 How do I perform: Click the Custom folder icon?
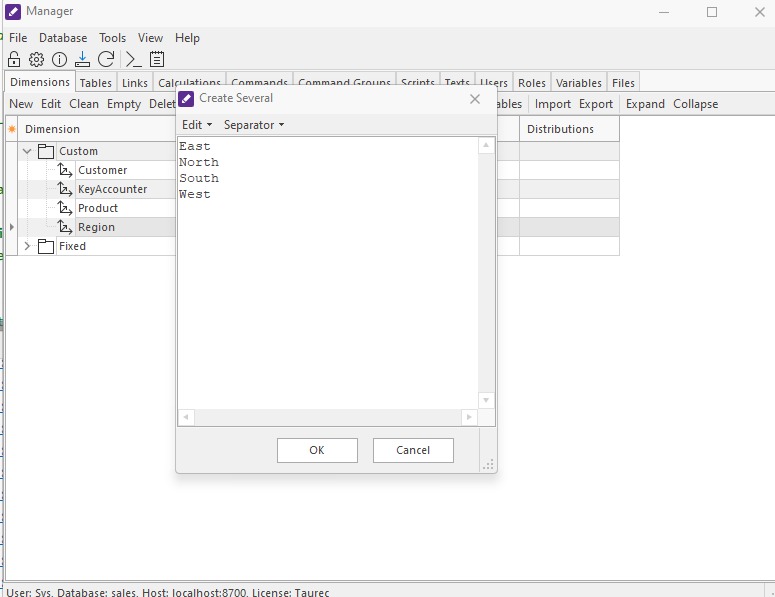pos(46,151)
